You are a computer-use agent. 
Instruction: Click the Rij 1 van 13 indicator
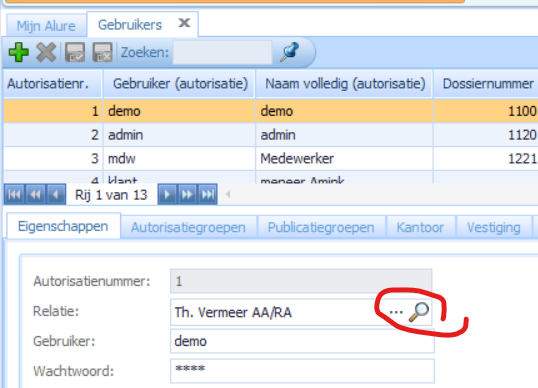(x=111, y=195)
